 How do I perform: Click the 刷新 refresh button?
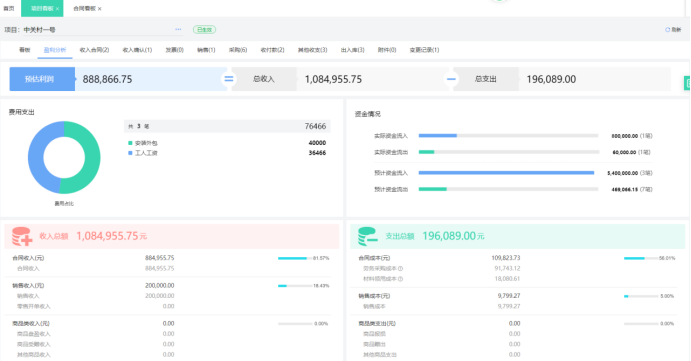(673, 30)
